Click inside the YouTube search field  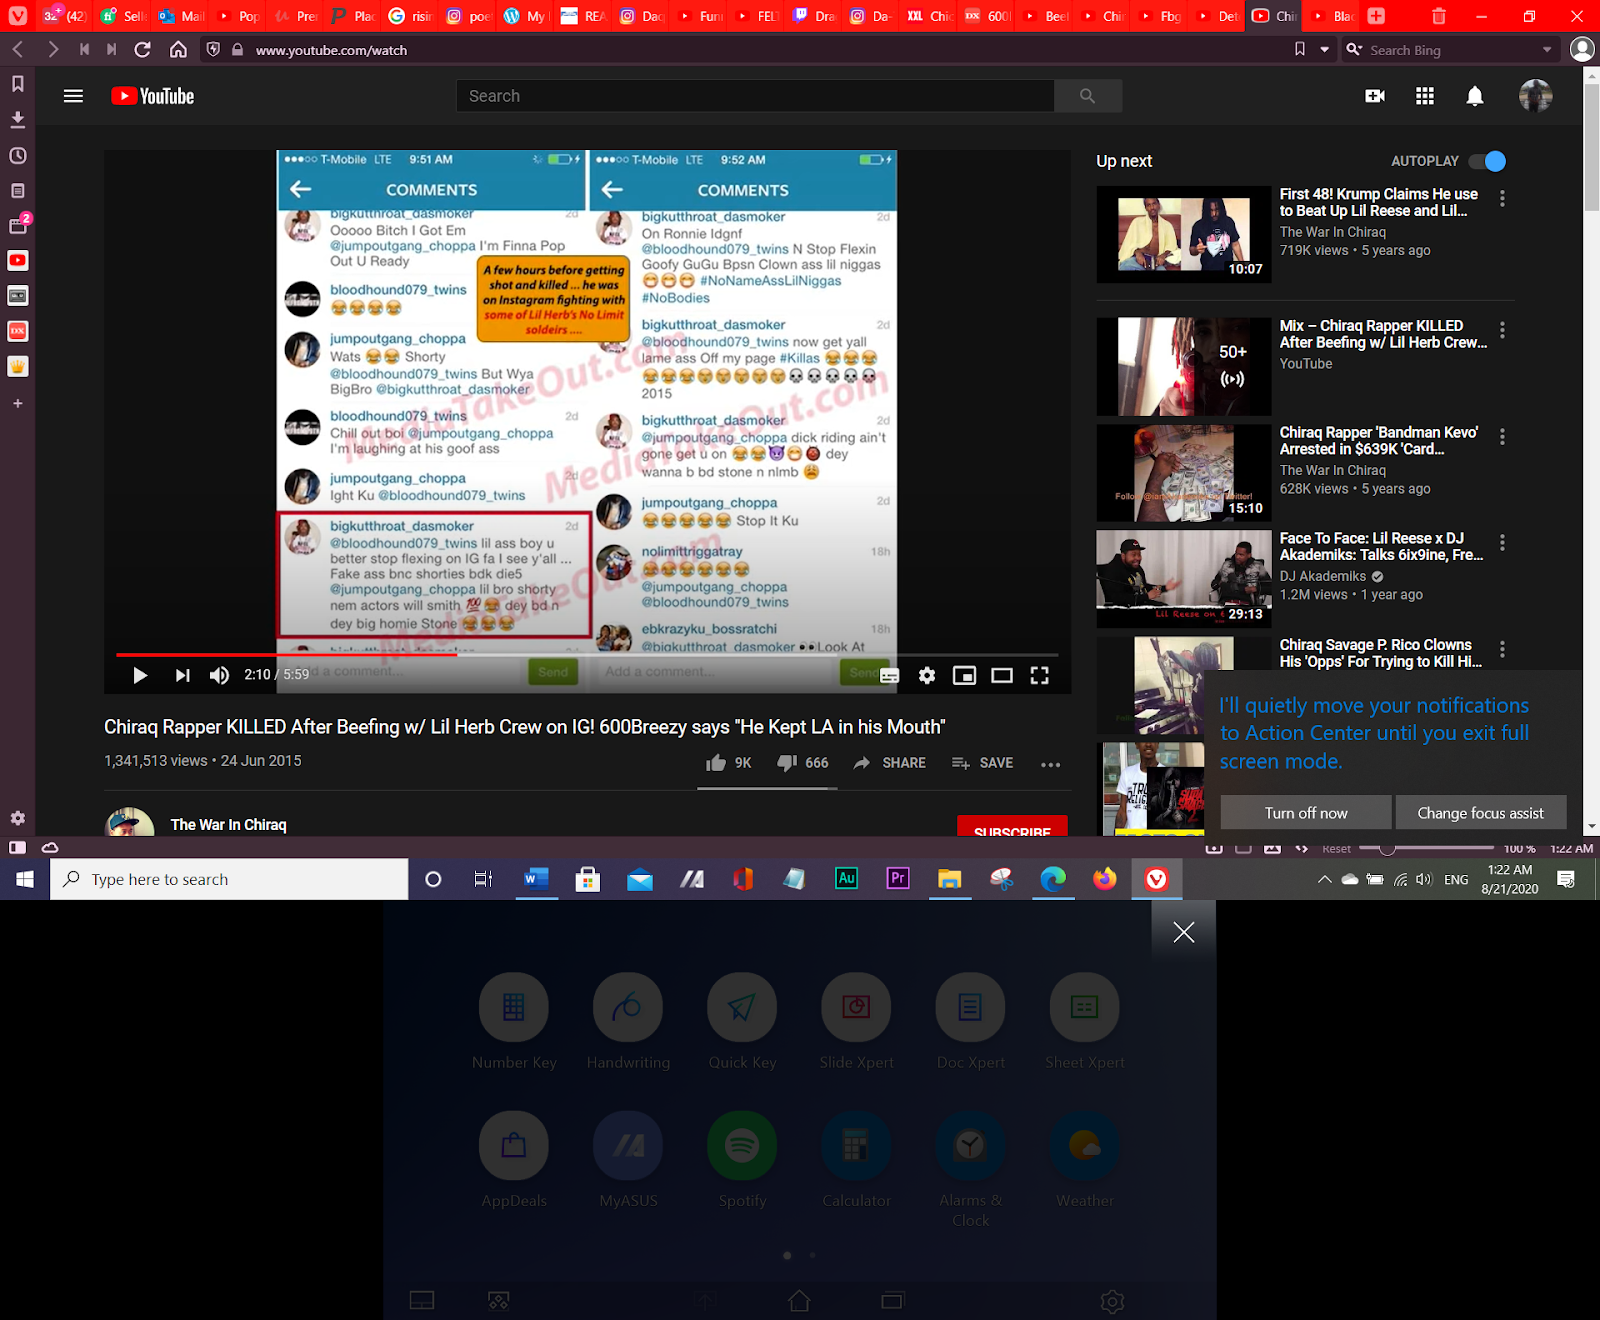pyautogui.click(x=755, y=96)
